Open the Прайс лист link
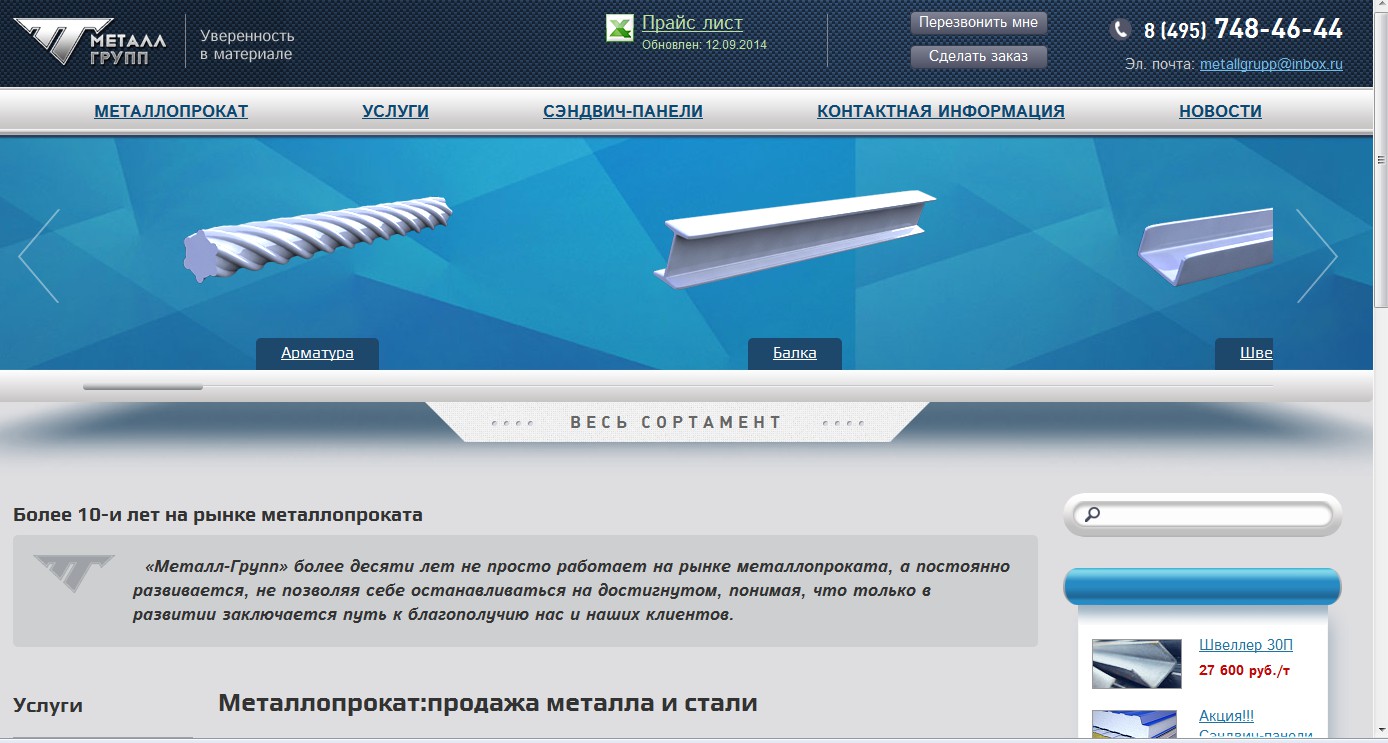 [x=692, y=23]
